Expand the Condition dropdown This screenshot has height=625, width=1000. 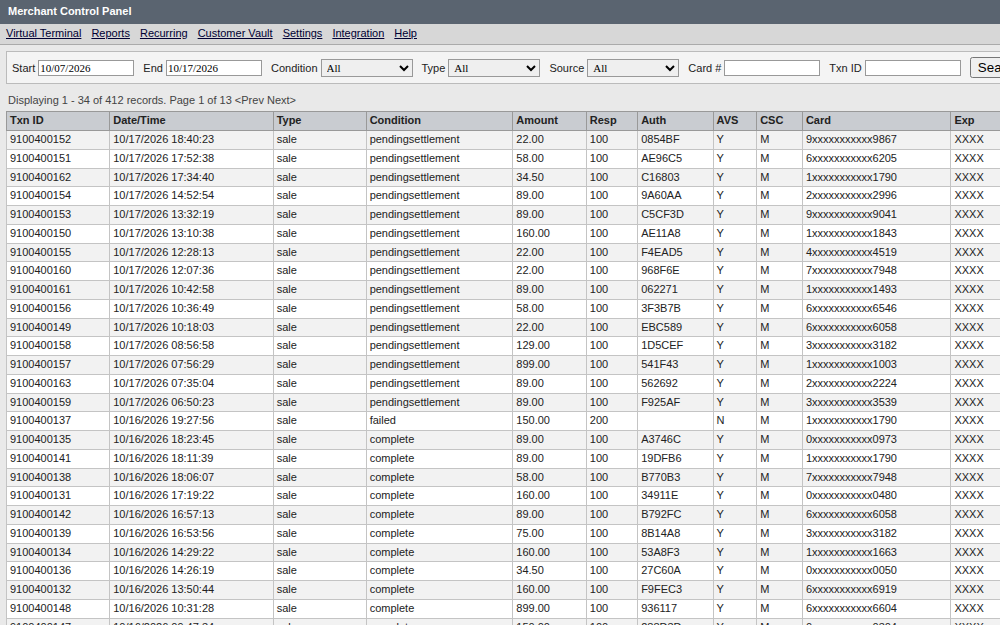point(367,68)
